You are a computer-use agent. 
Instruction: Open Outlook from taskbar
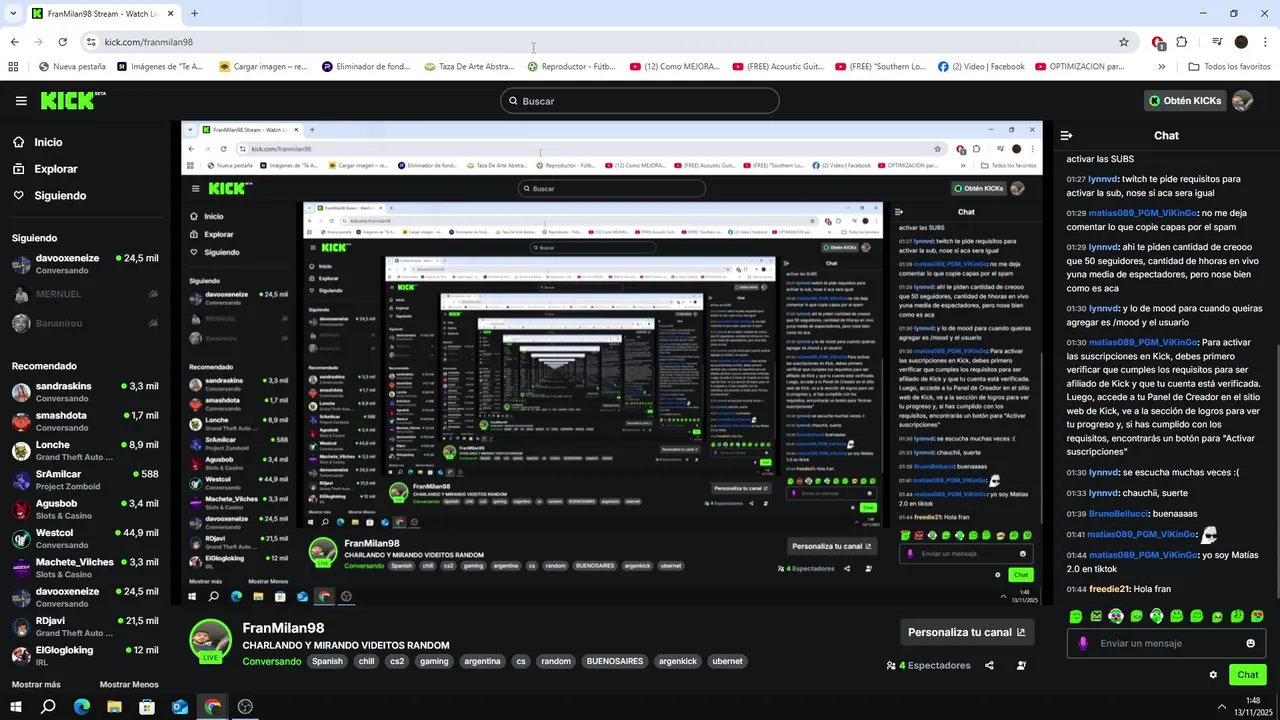(180, 707)
